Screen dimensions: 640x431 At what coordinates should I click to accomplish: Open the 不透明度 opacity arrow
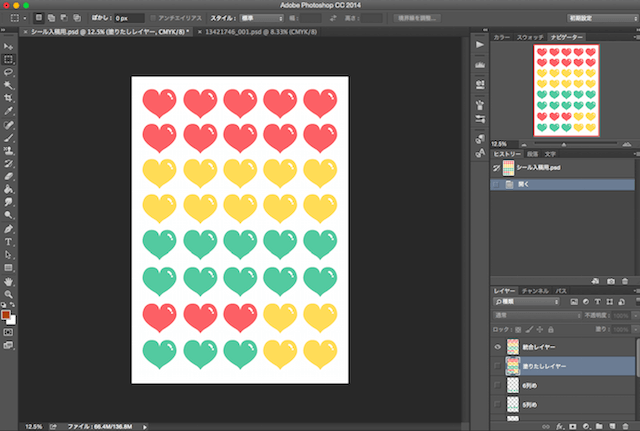coord(635,315)
